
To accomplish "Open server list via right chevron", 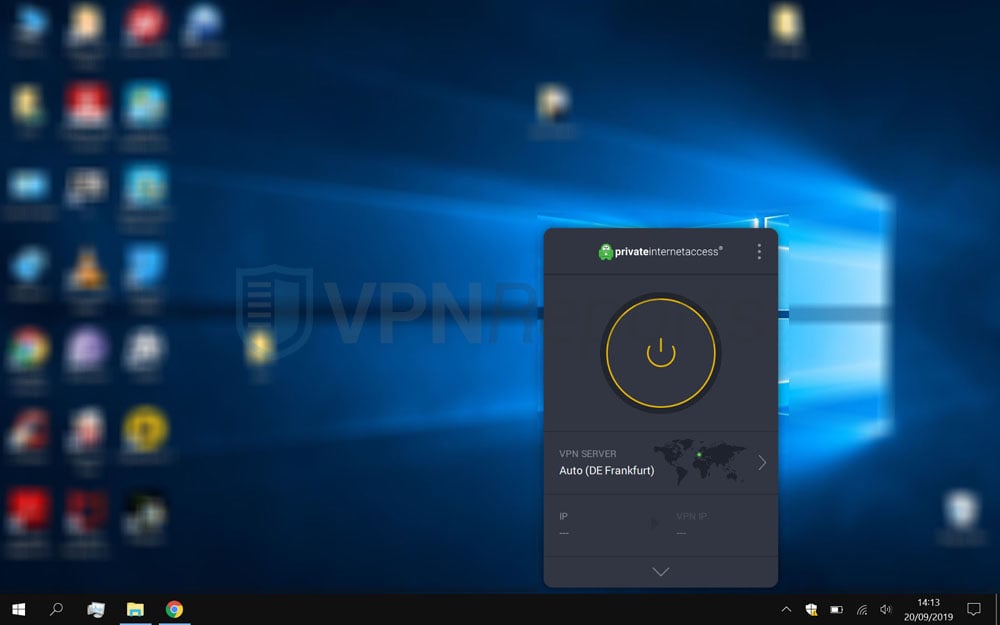I will 762,462.
